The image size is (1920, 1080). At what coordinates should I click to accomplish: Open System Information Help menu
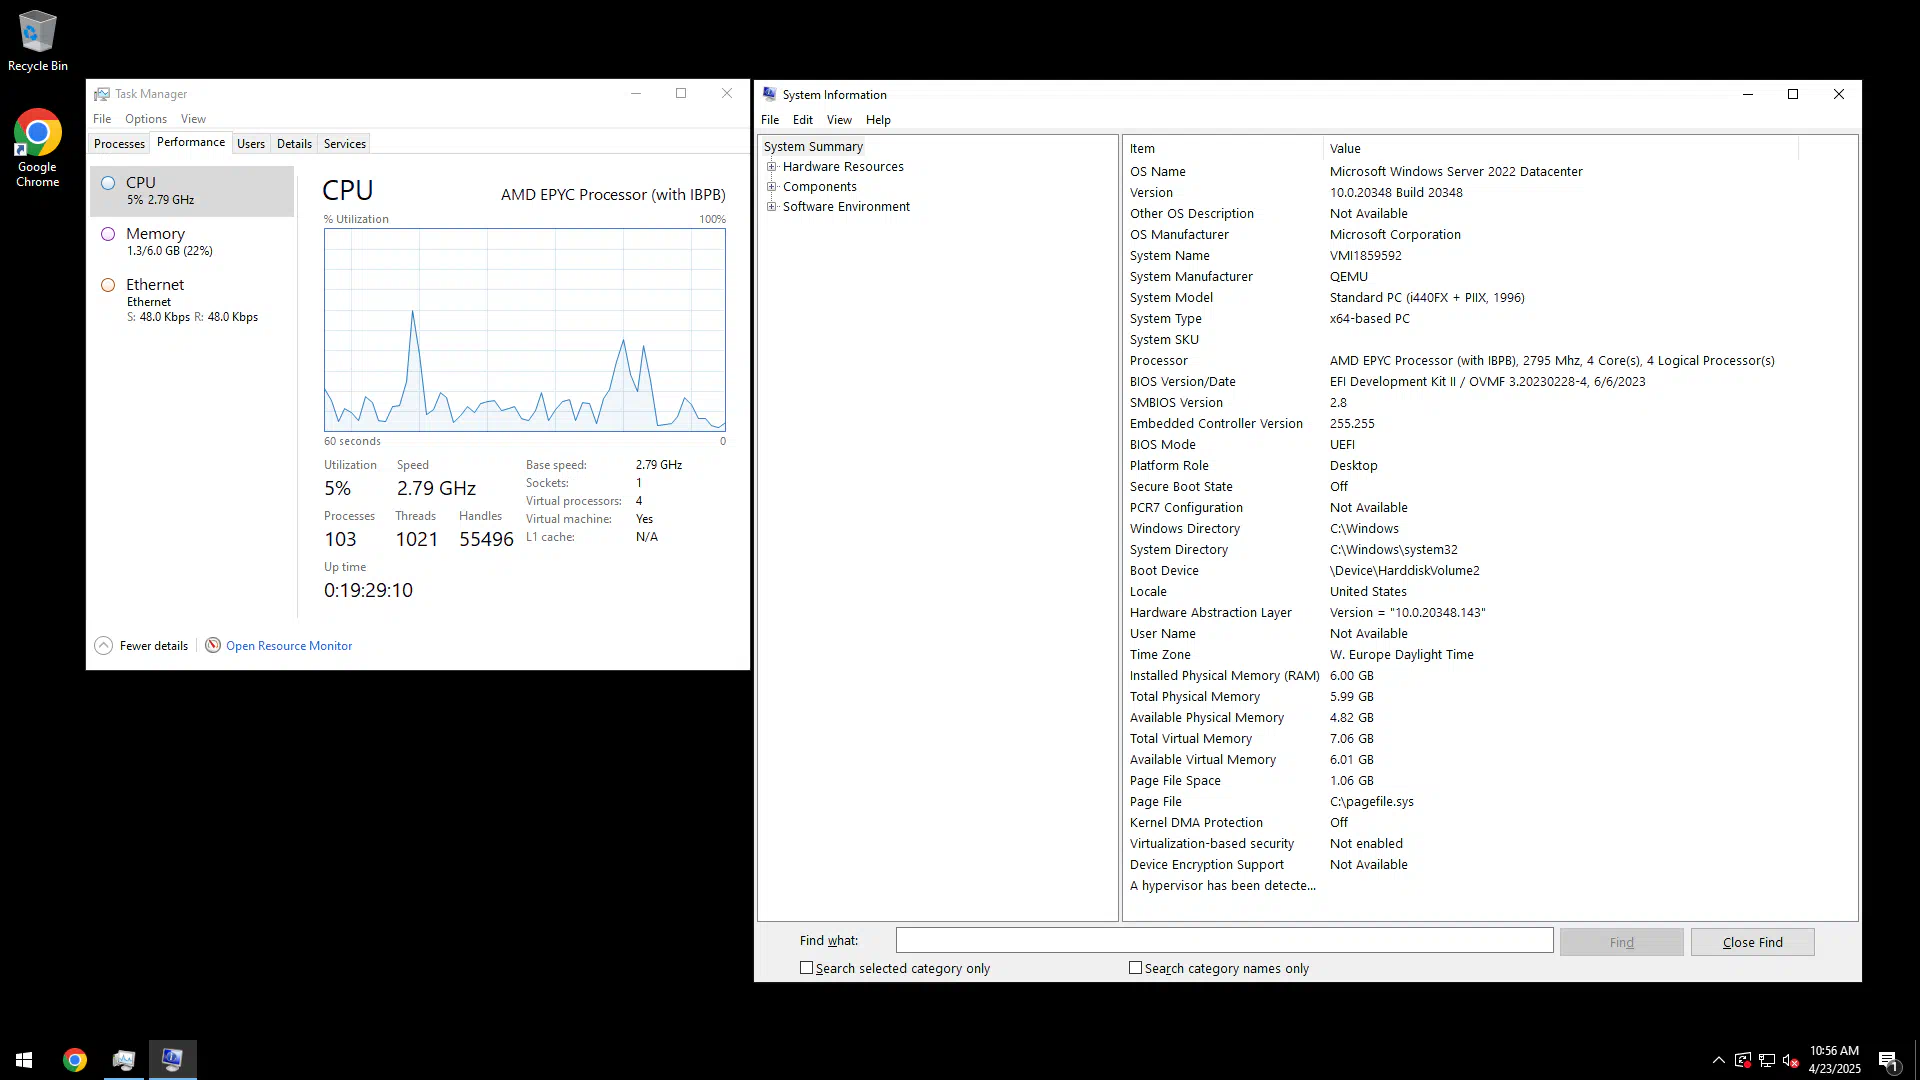click(x=878, y=120)
